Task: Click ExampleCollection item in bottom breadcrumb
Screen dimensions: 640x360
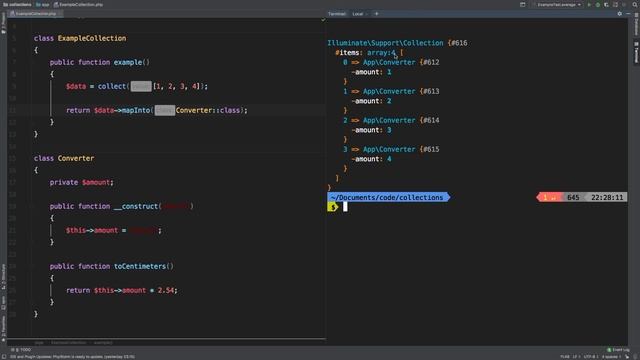Action: (x=69, y=342)
